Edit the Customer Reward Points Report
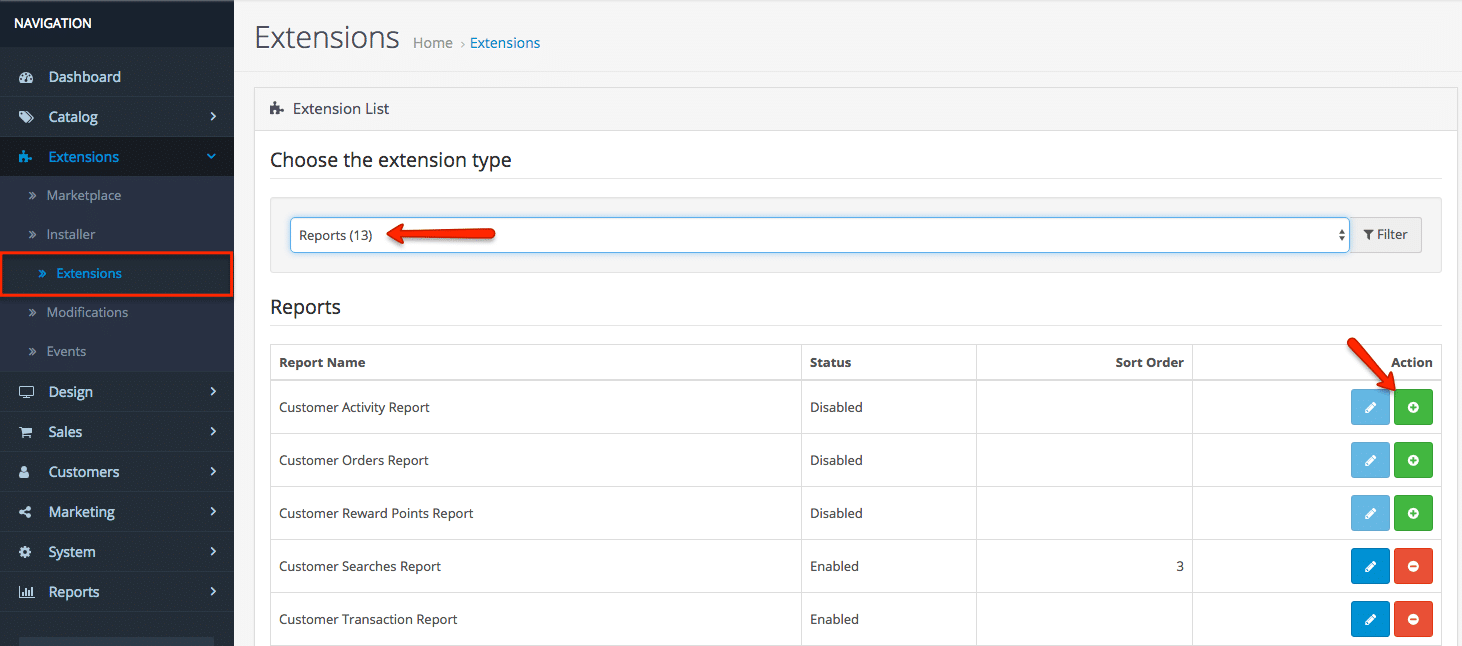The width and height of the screenshot is (1462, 646). pos(1370,513)
